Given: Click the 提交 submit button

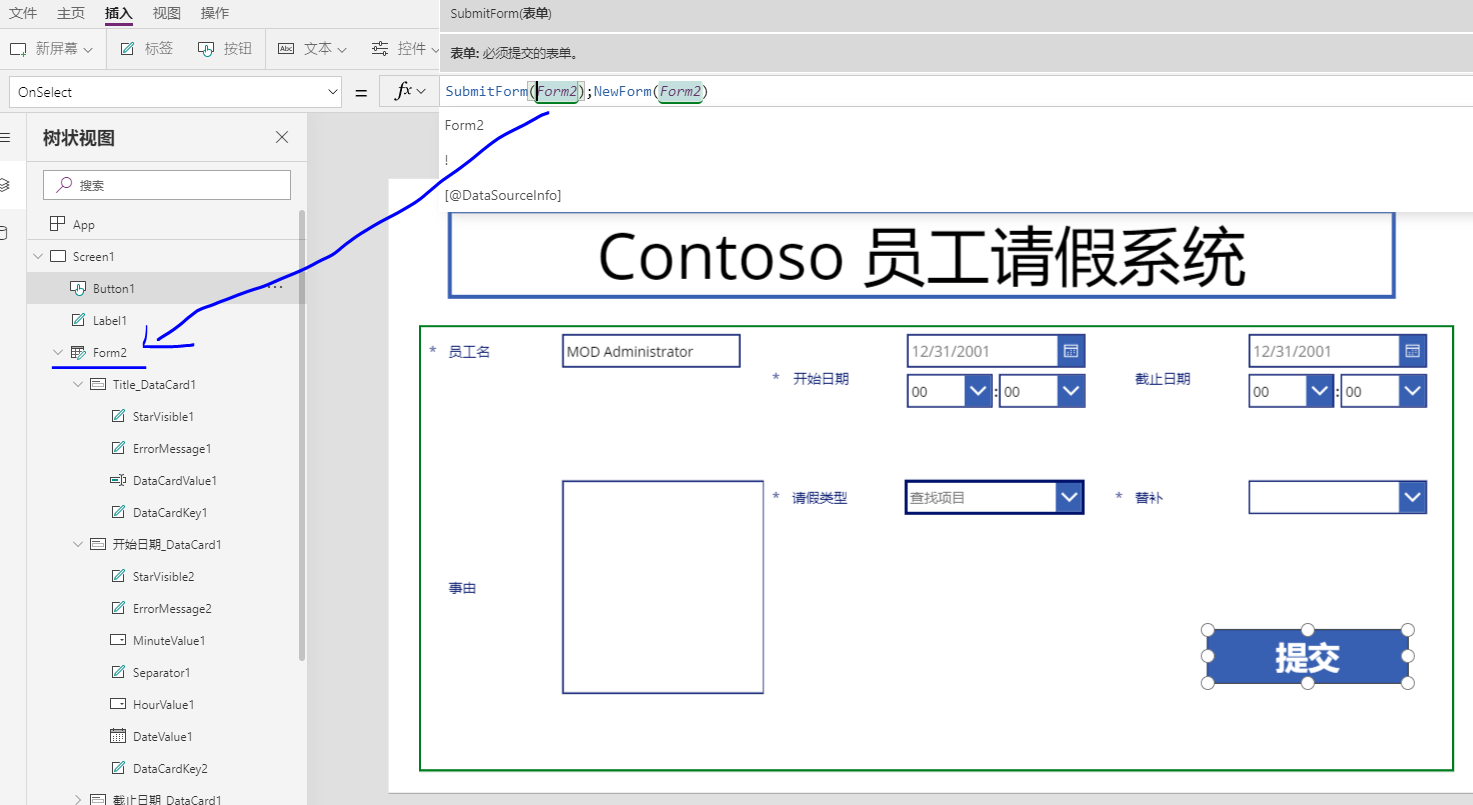Looking at the screenshot, I should pos(1307,657).
